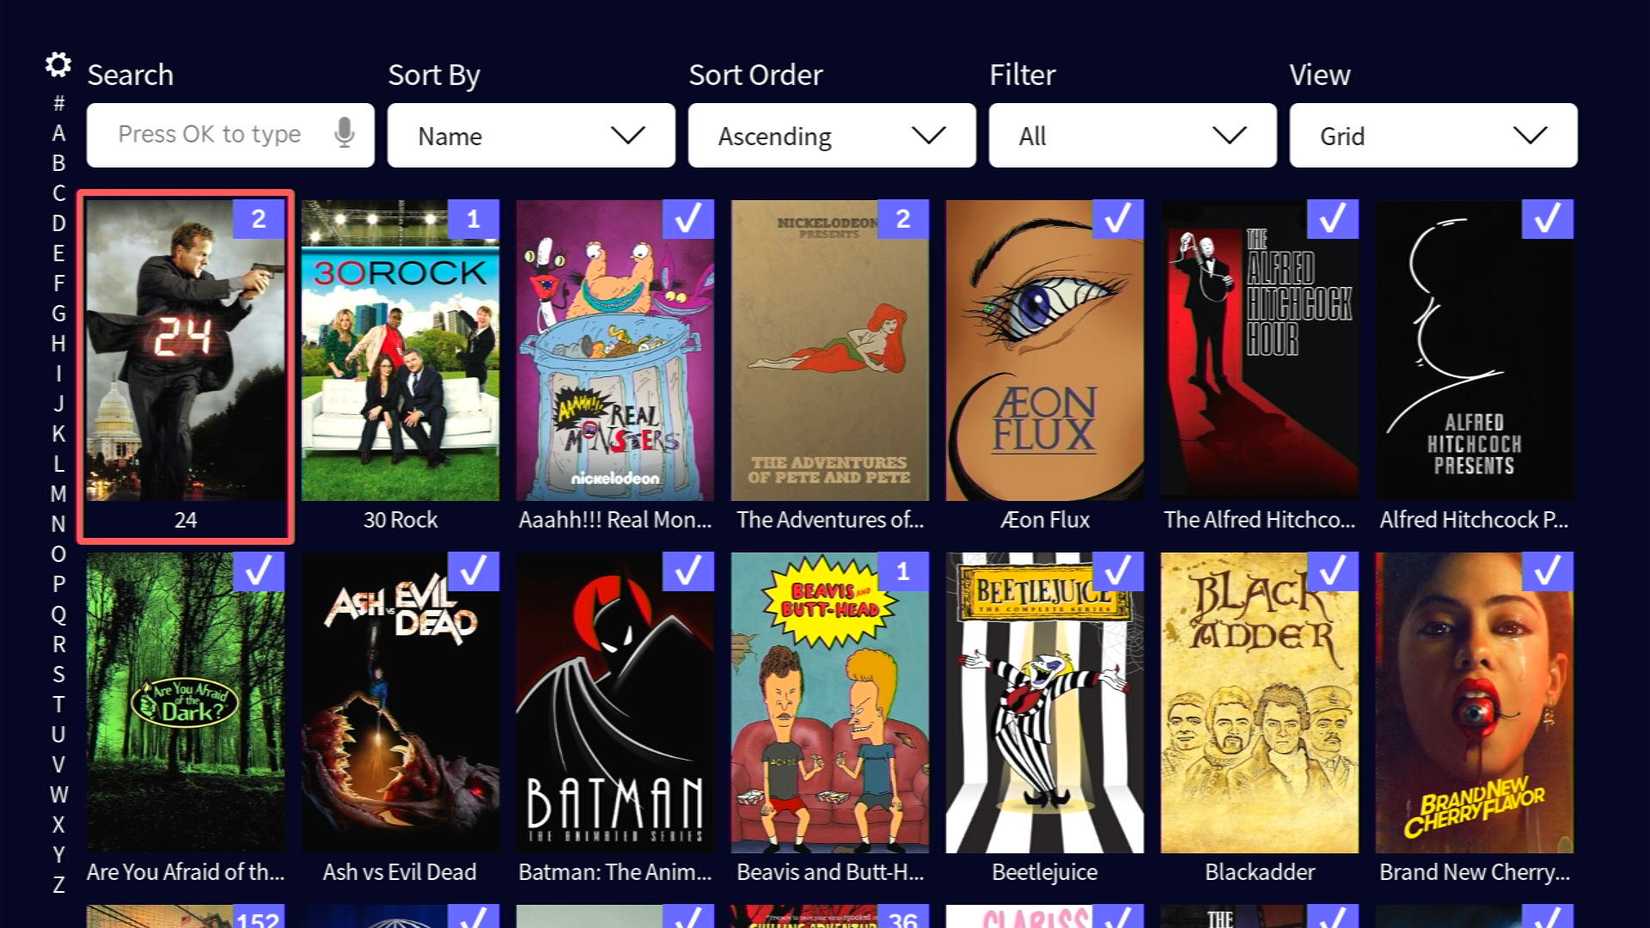This screenshot has height=928, width=1650.
Task: Toggle watched checkmark on Alfred Hitchcock Presents
Action: (1547, 219)
